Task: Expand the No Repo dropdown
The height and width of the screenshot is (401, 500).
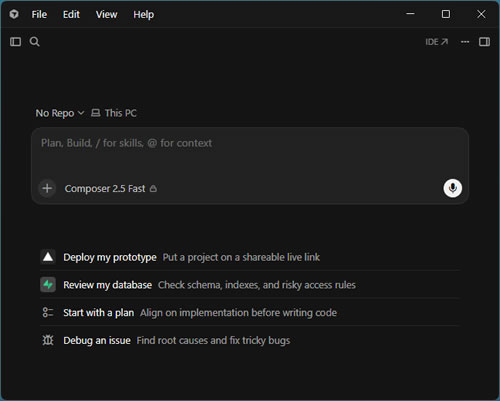Action: (60, 113)
